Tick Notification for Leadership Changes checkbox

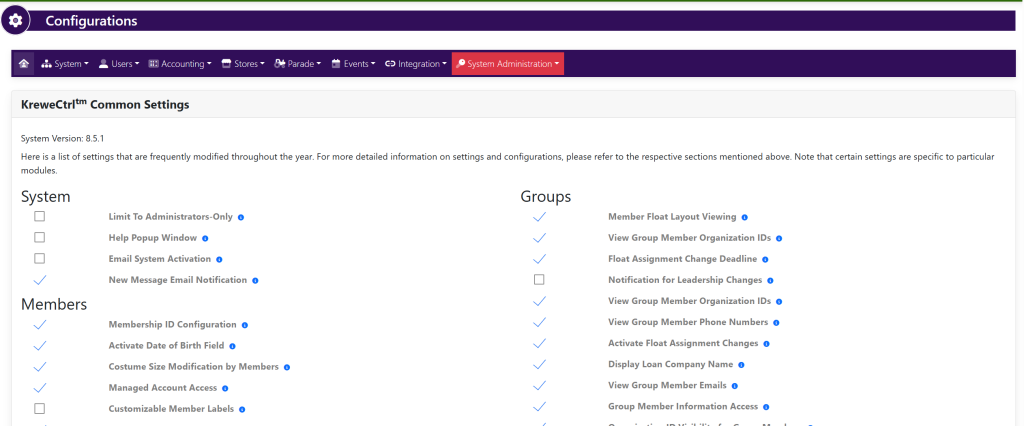click(x=539, y=280)
